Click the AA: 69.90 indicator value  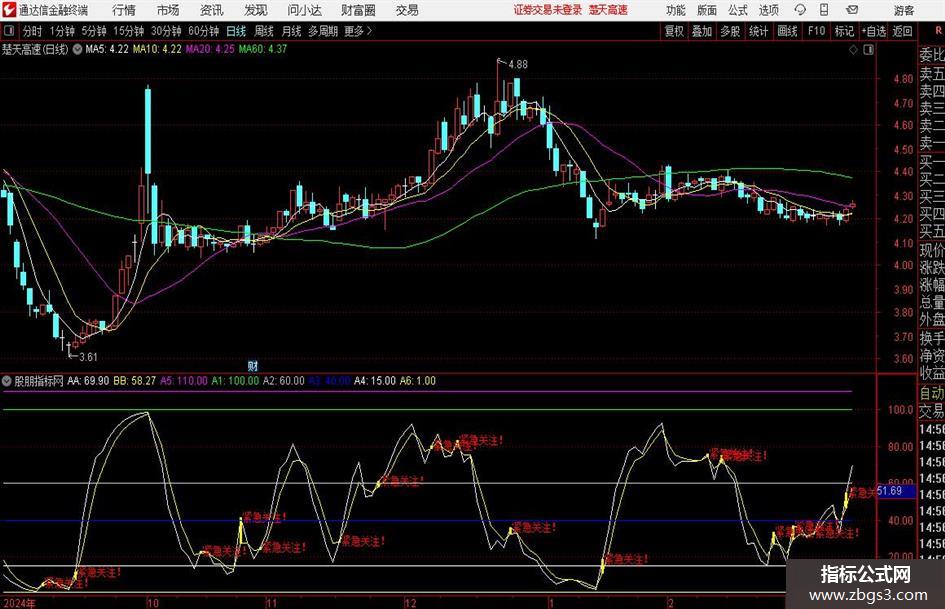89,380
